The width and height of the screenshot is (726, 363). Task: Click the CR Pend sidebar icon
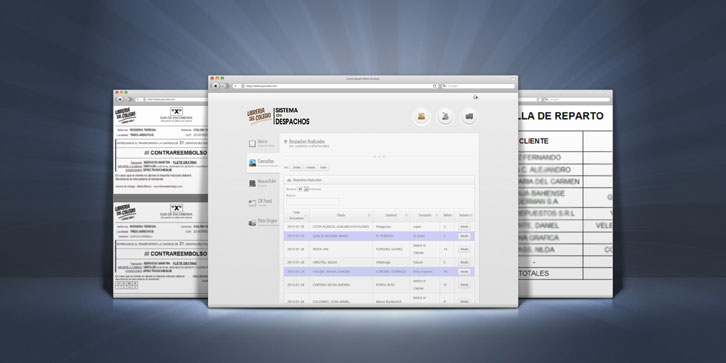tap(252, 202)
